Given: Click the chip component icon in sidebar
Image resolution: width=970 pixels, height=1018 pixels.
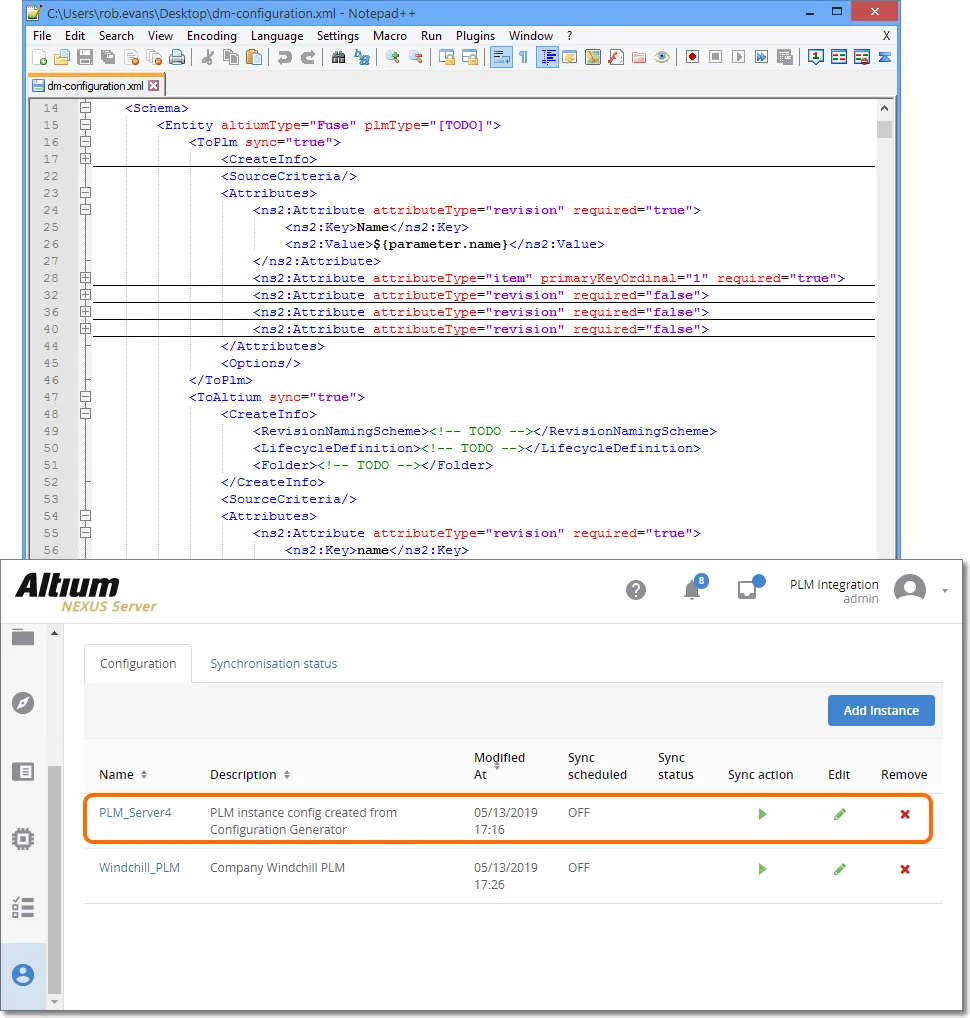Looking at the screenshot, I should tap(23, 839).
